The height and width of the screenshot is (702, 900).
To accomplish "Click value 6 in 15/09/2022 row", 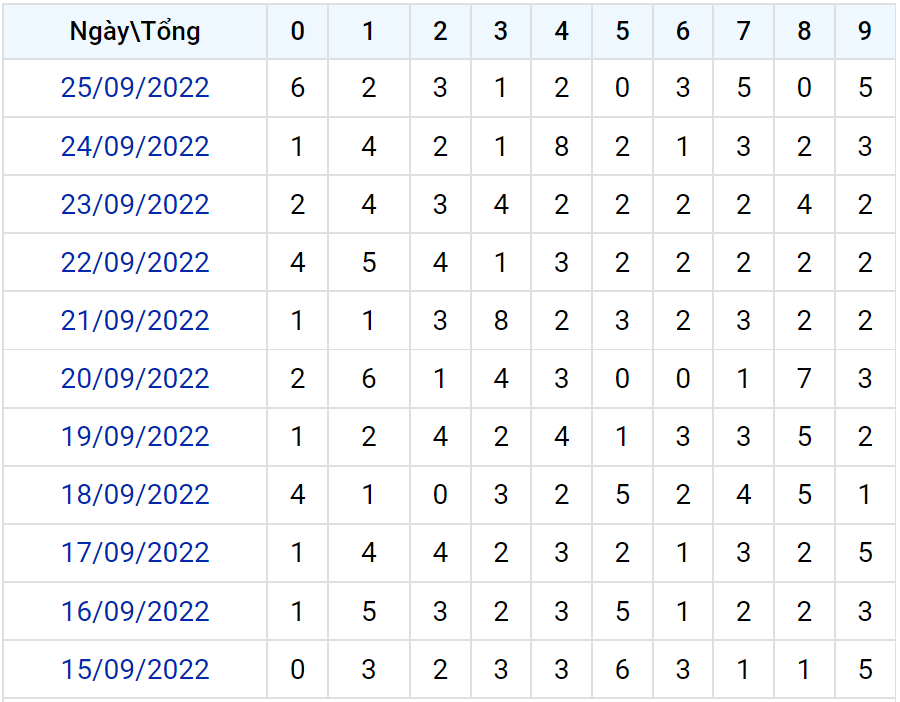I will pos(622,669).
